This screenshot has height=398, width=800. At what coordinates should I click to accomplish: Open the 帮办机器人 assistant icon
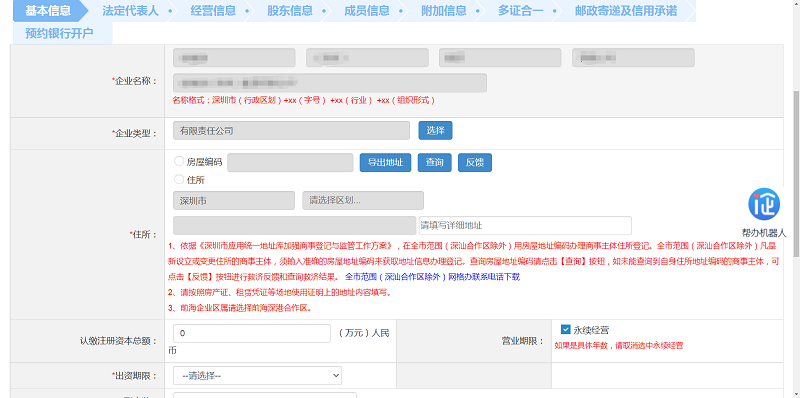point(764,204)
